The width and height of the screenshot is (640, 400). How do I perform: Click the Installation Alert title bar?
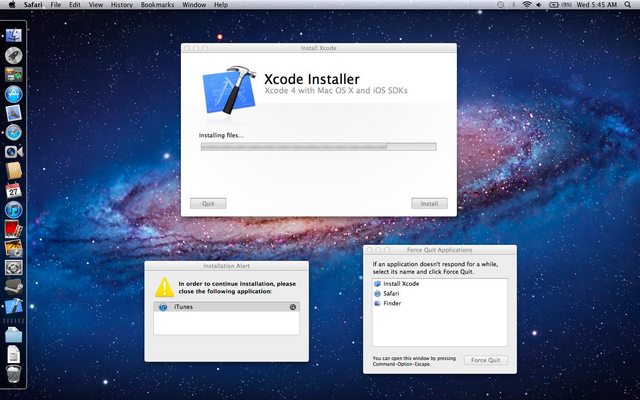coord(227,266)
